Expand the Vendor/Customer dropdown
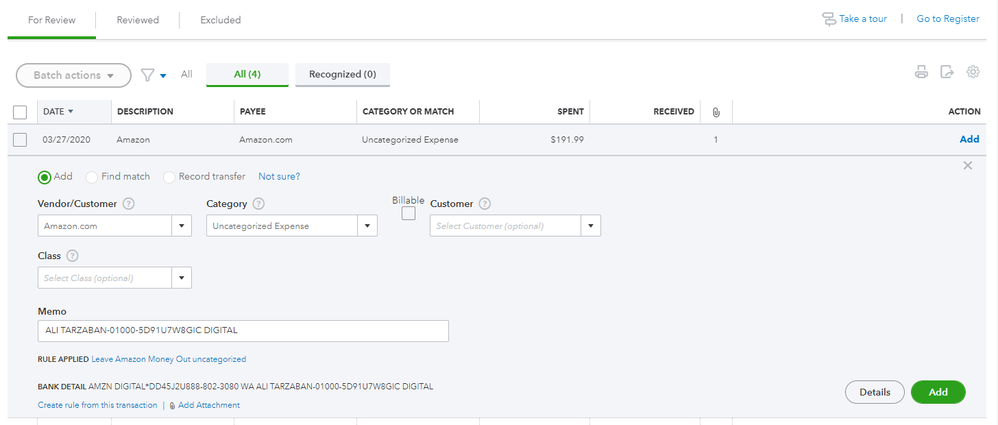998x425 pixels. (x=183, y=226)
